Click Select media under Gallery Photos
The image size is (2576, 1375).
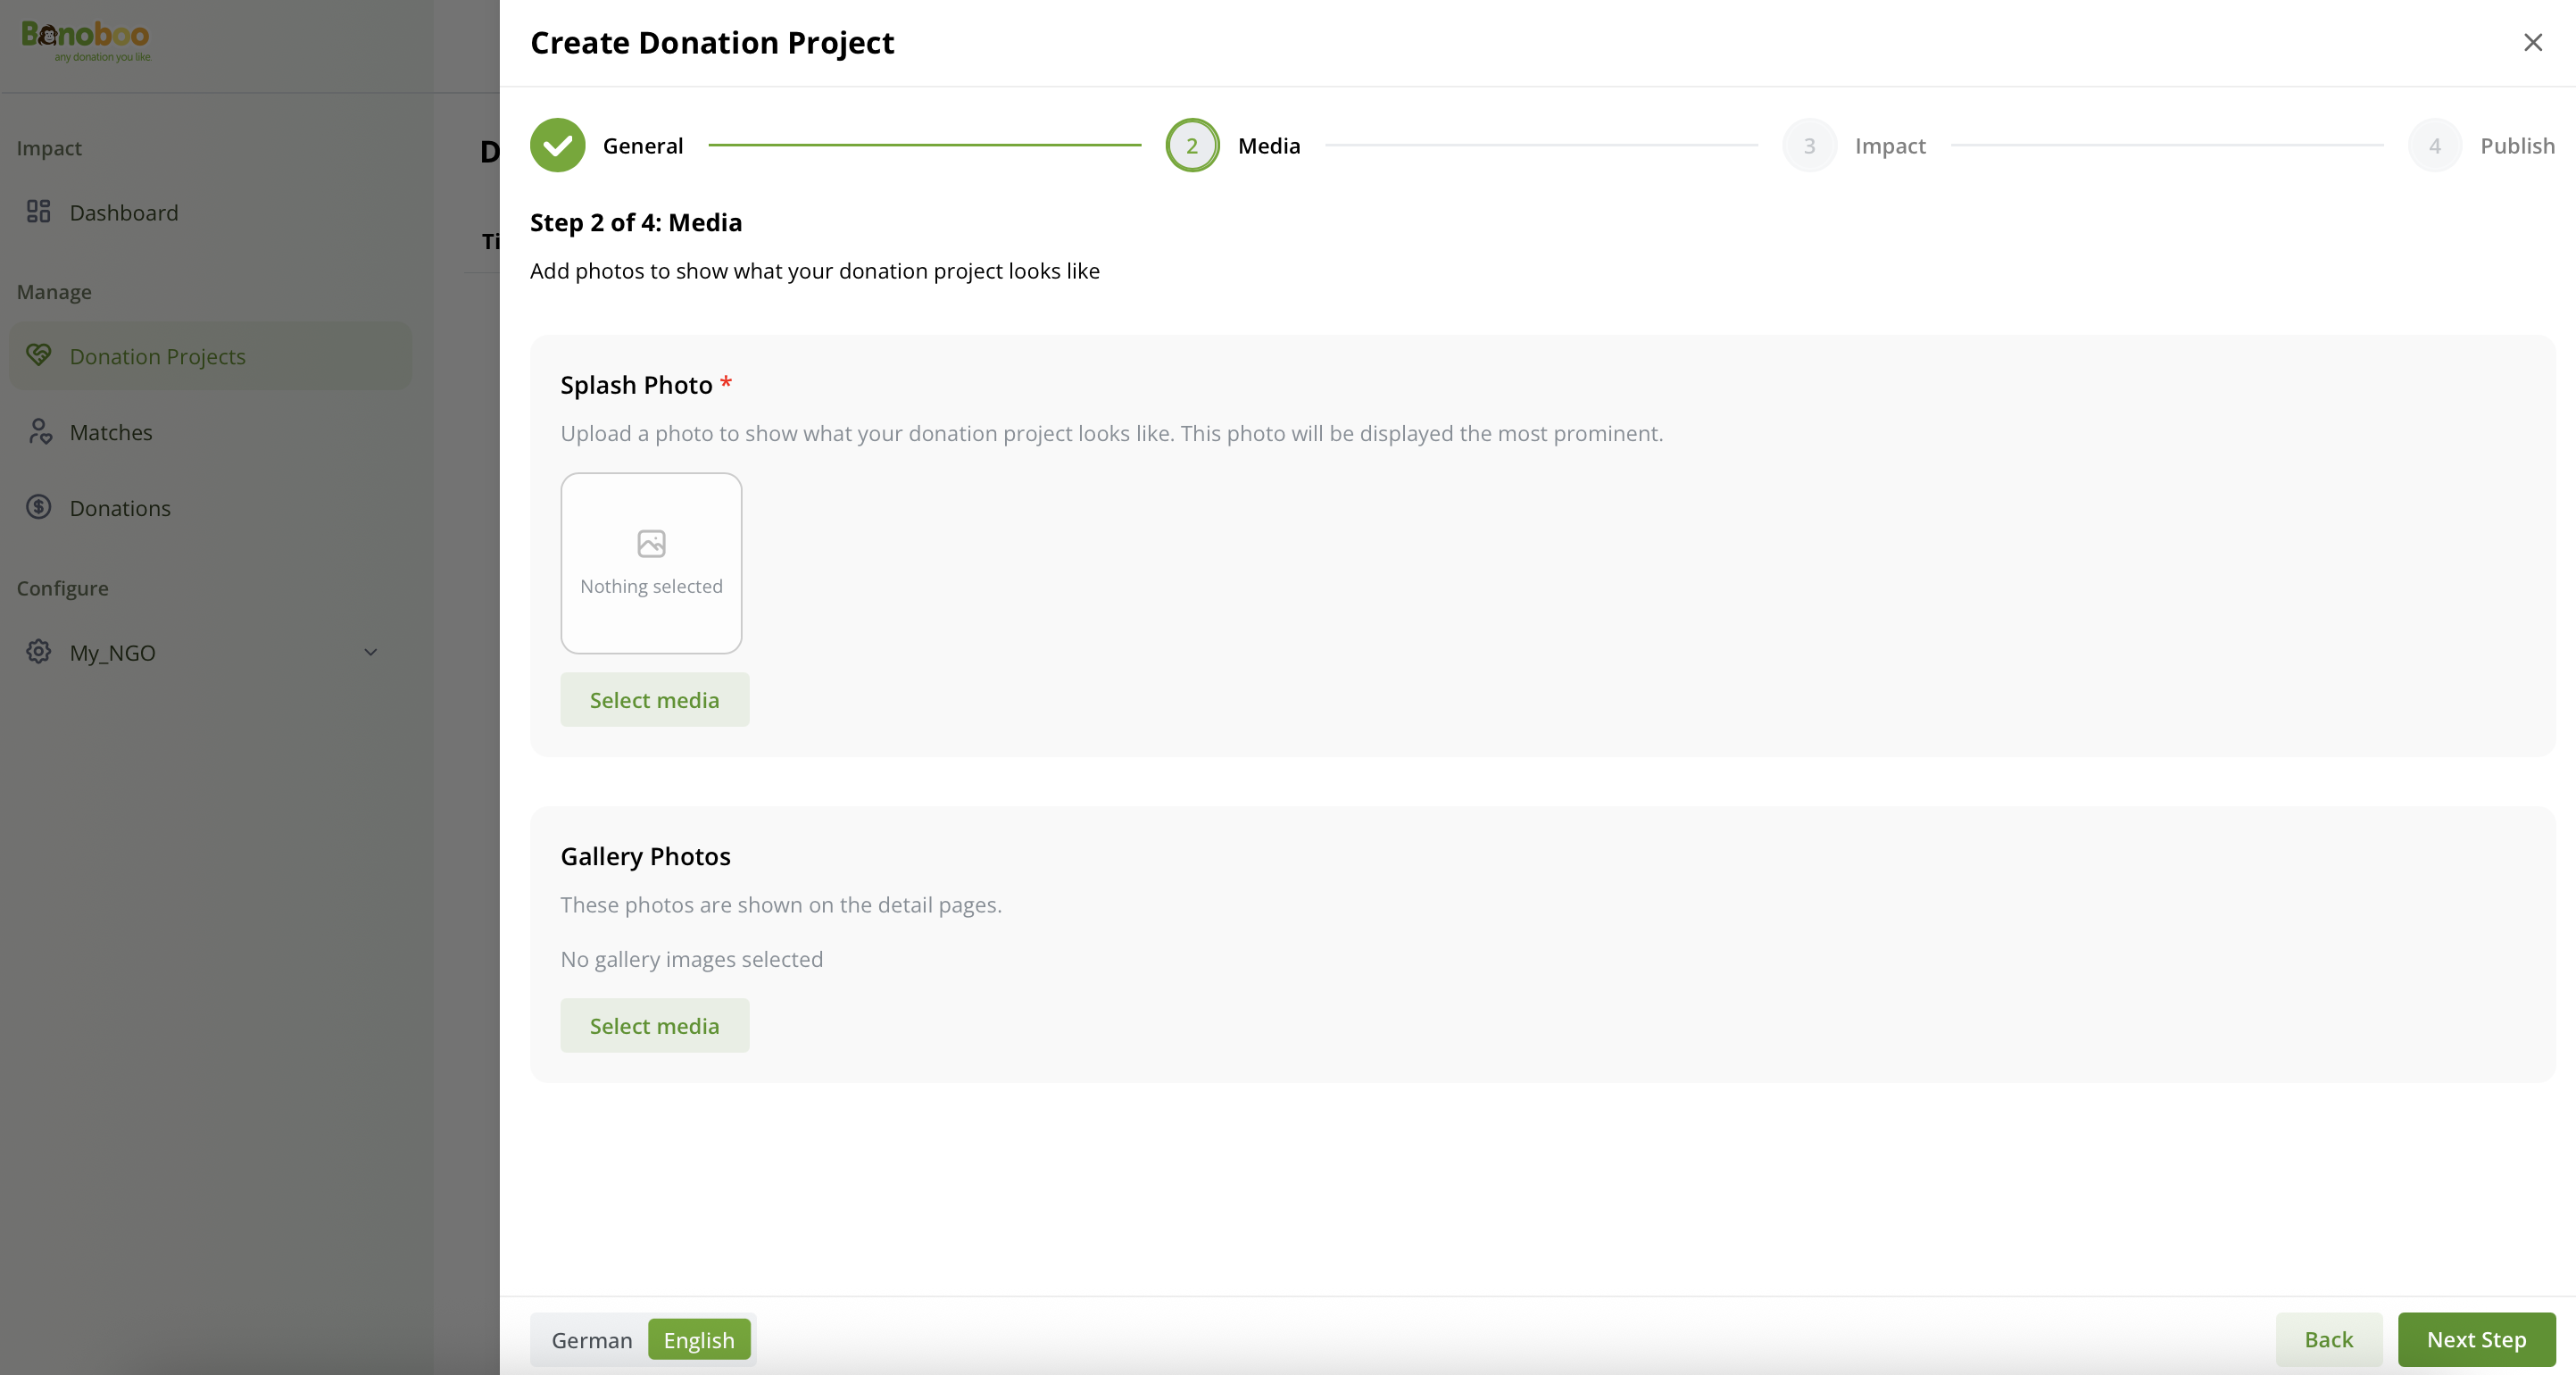654,1025
